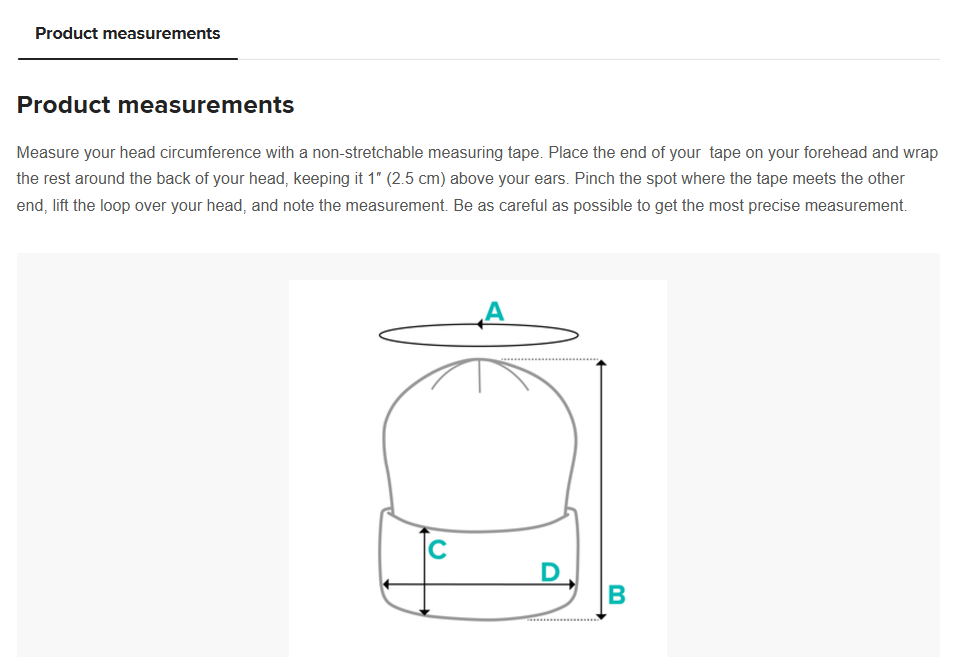The width and height of the screenshot is (955, 657).
Task: Click the bold Product measurements heading
Action: [x=155, y=105]
